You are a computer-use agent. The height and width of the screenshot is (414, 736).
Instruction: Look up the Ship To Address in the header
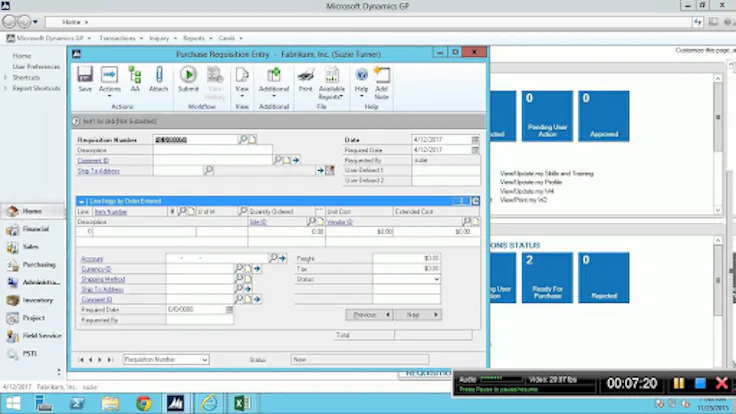[208, 170]
